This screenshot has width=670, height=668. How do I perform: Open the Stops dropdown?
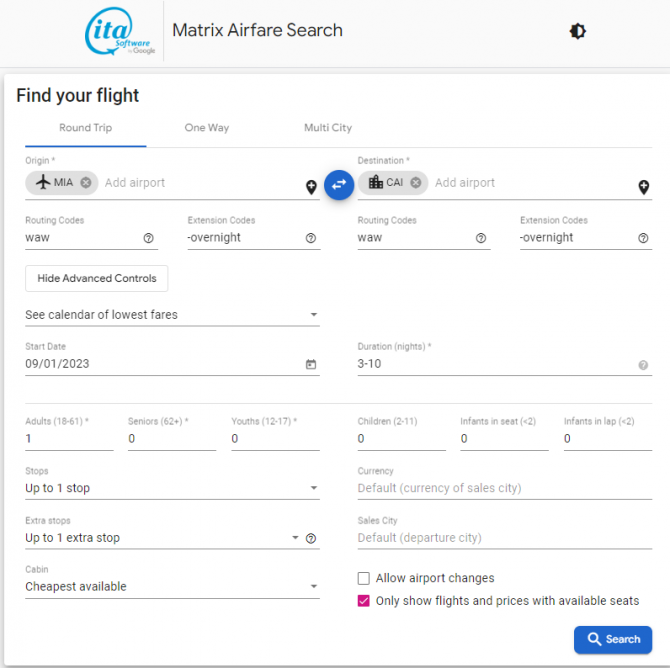coord(172,488)
